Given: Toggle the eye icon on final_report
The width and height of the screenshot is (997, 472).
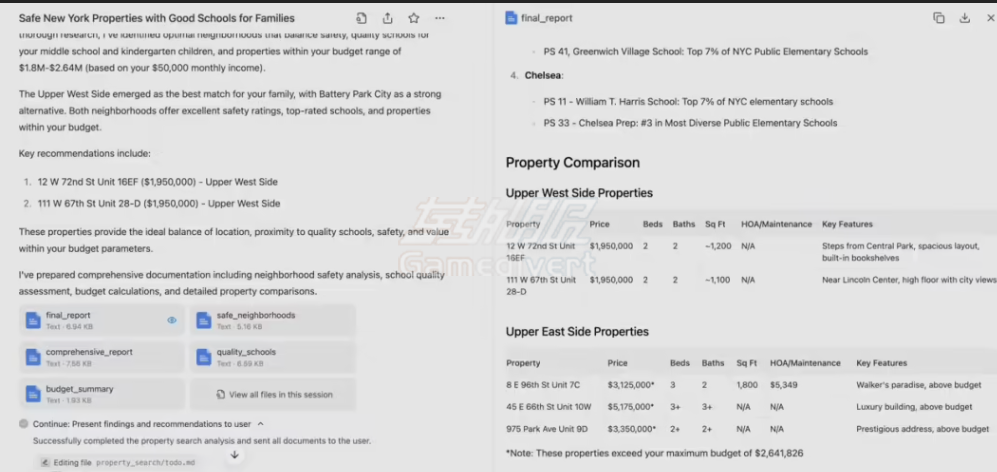Looking at the screenshot, I should (172, 320).
